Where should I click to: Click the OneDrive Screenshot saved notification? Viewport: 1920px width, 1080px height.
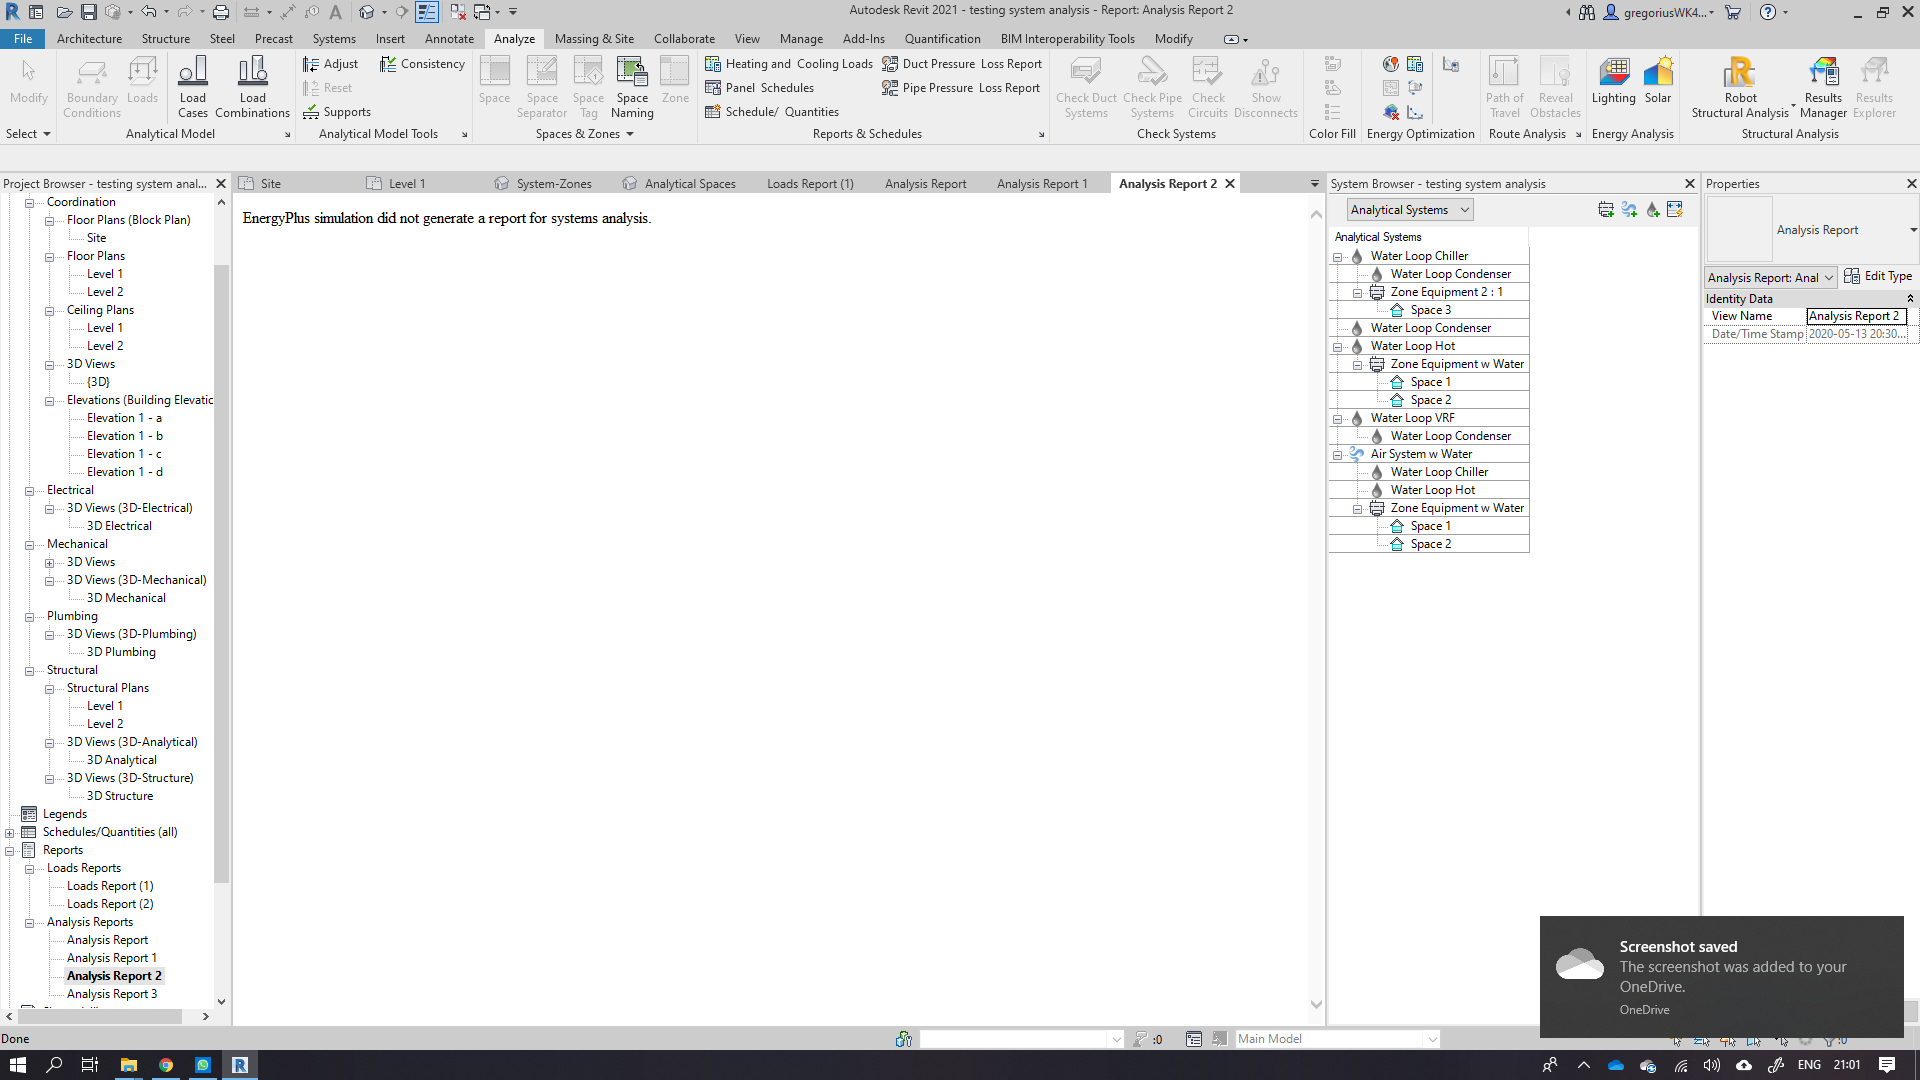coord(1721,977)
